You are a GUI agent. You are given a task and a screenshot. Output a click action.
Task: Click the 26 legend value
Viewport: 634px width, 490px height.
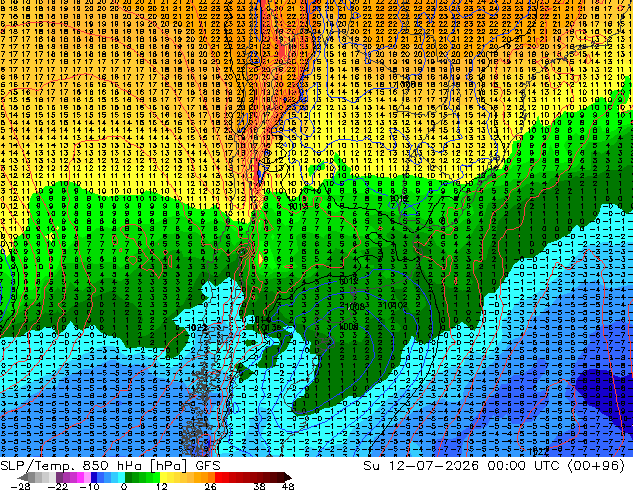(210, 486)
